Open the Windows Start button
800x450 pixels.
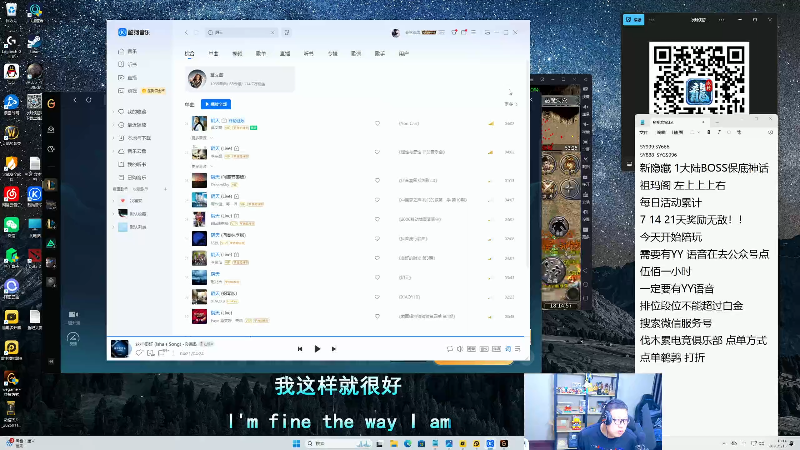296,443
